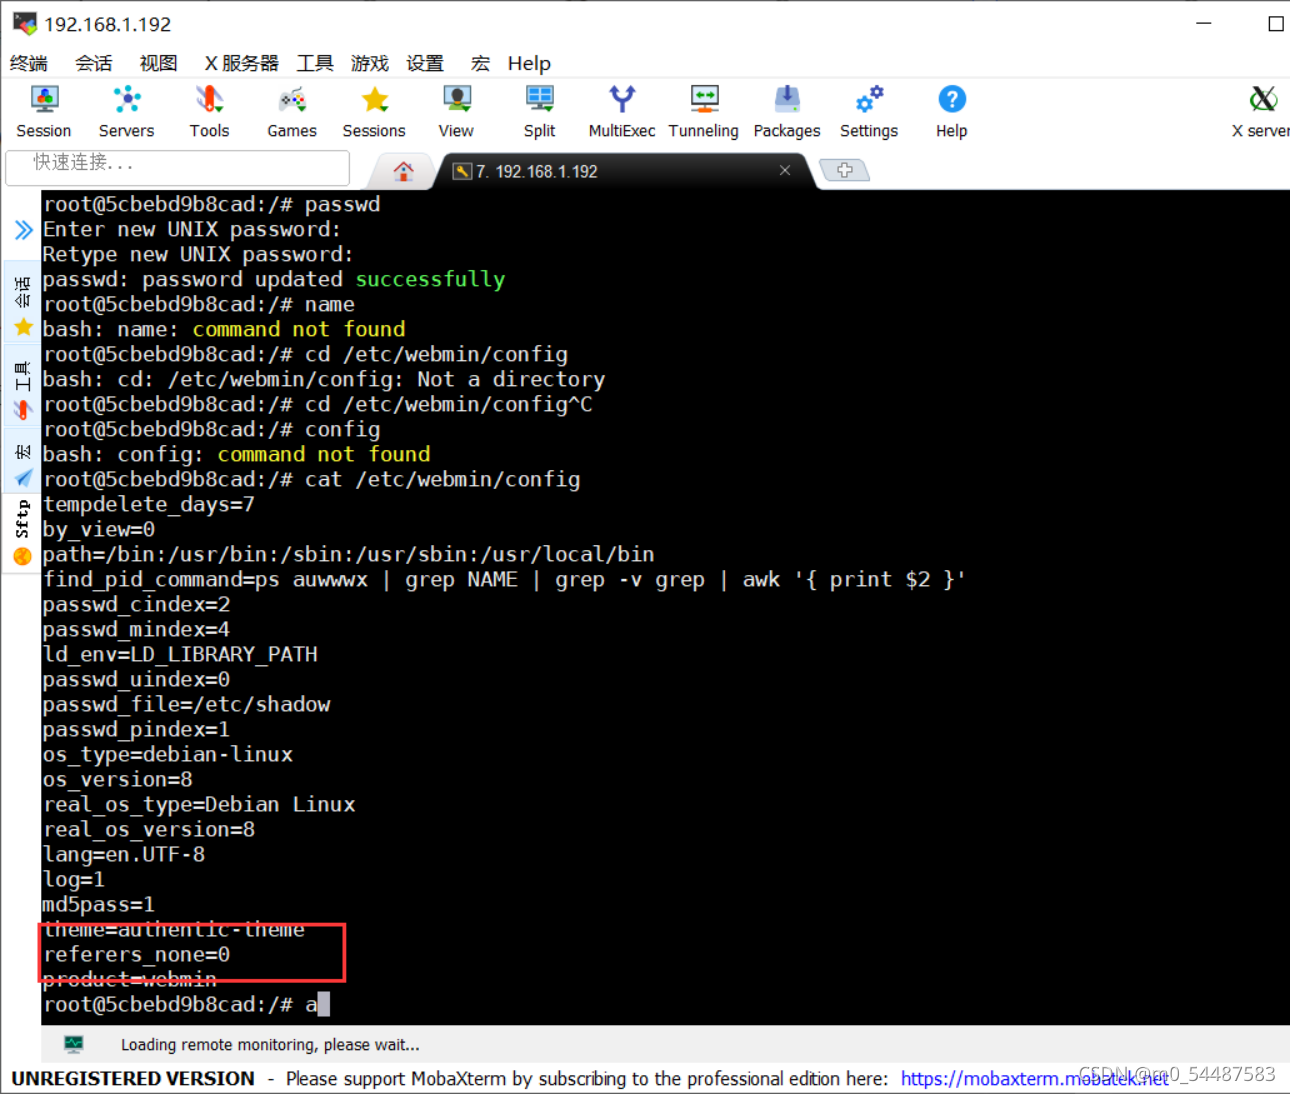Open the 会话 menu
Viewport: 1290px width, 1094px height.
[x=94, y=63]
